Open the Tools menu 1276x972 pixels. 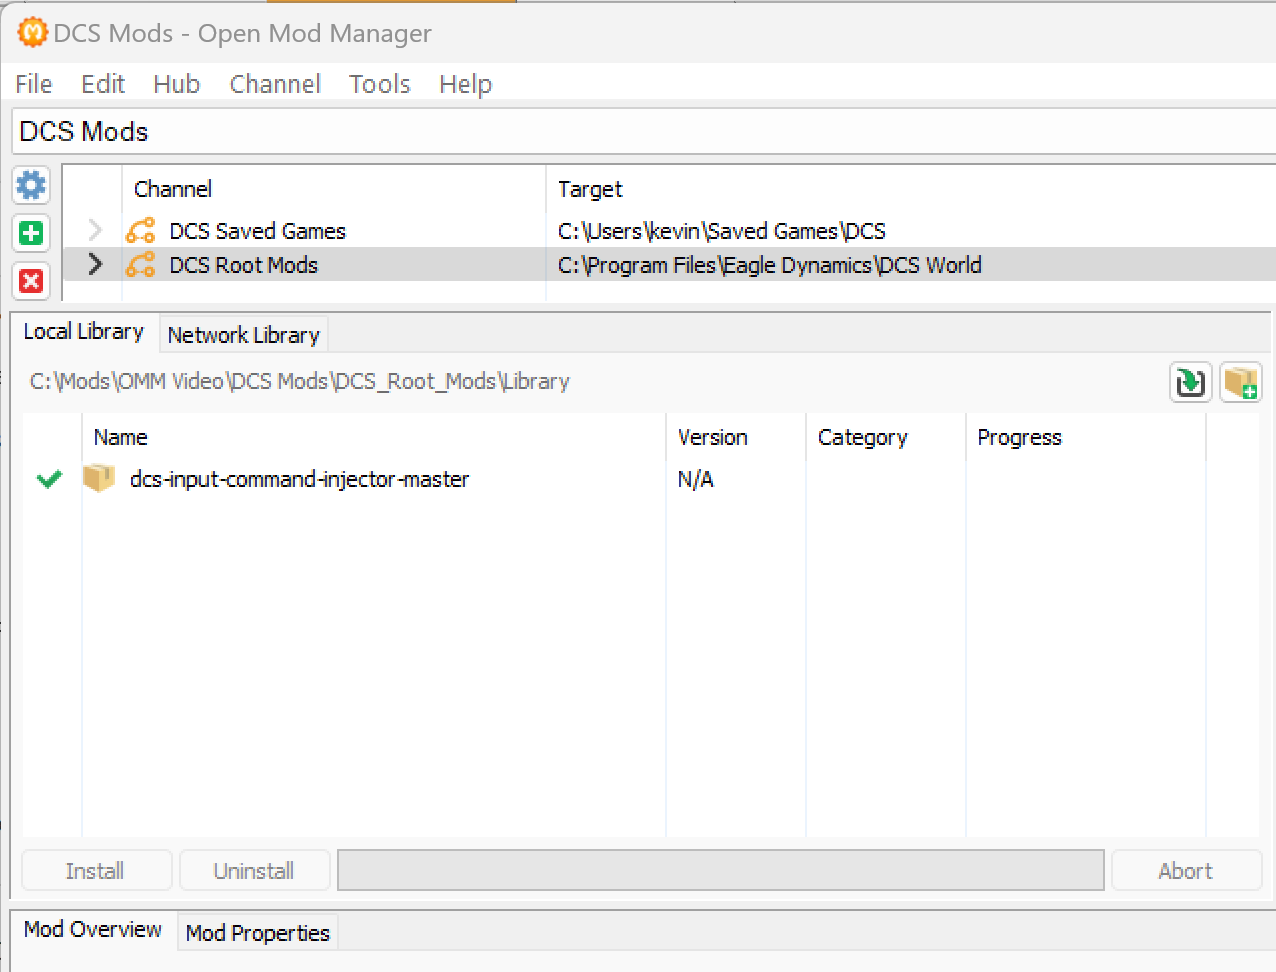click(380, 84)
